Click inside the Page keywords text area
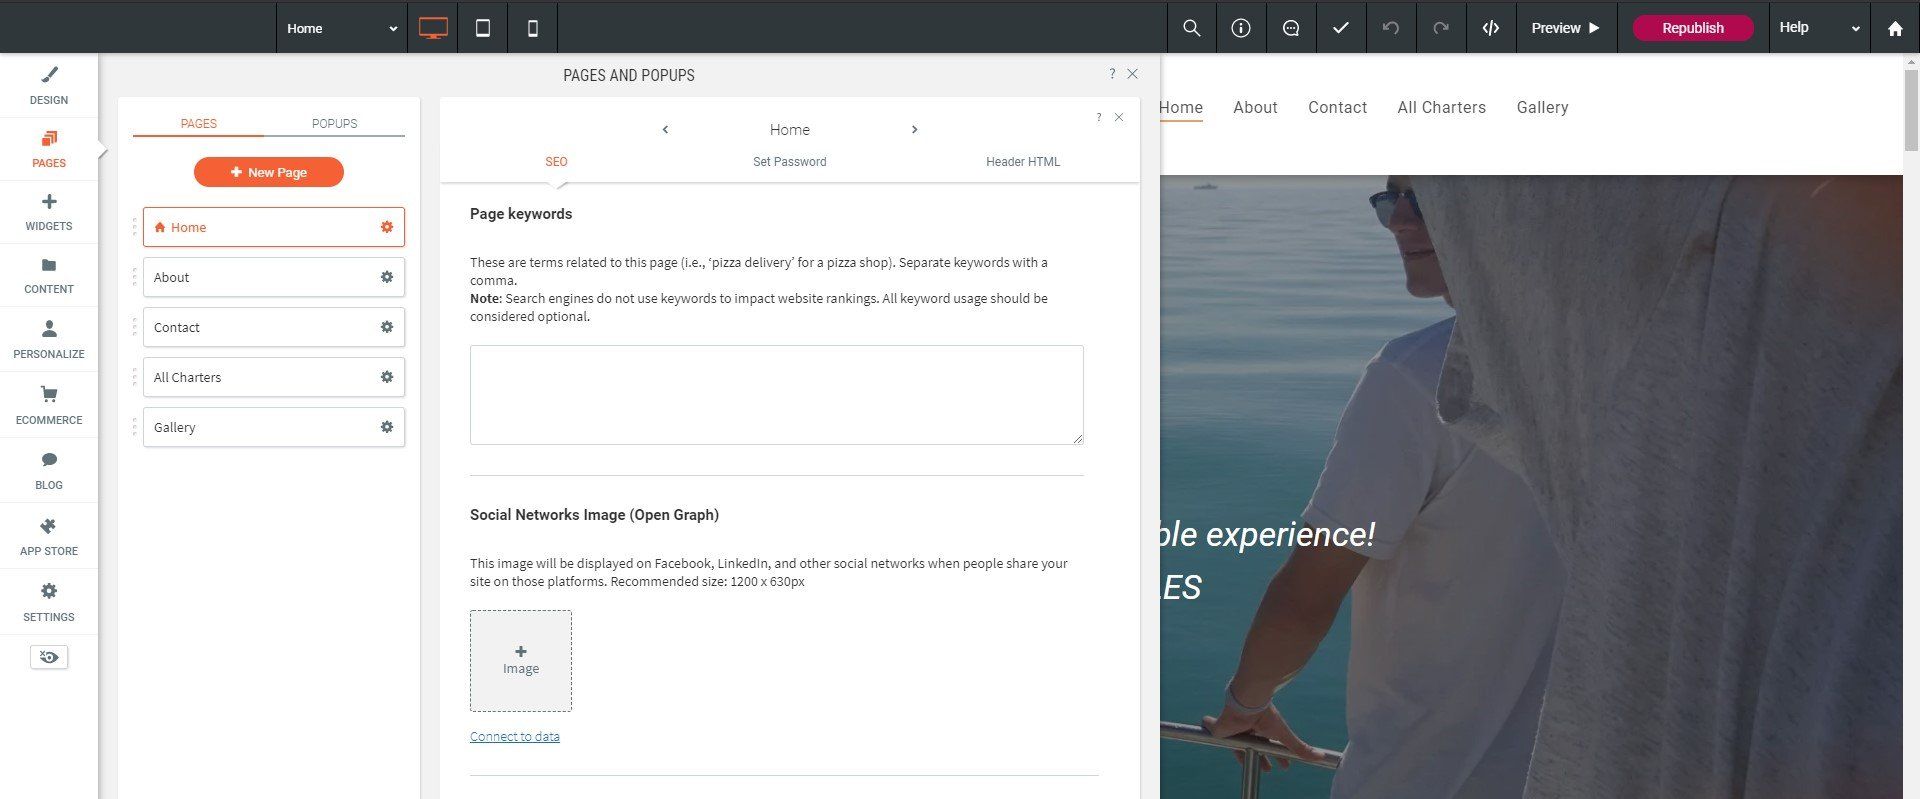This screenshot has width=1920, height=799. pyautogui.click(x=777, y=395)
